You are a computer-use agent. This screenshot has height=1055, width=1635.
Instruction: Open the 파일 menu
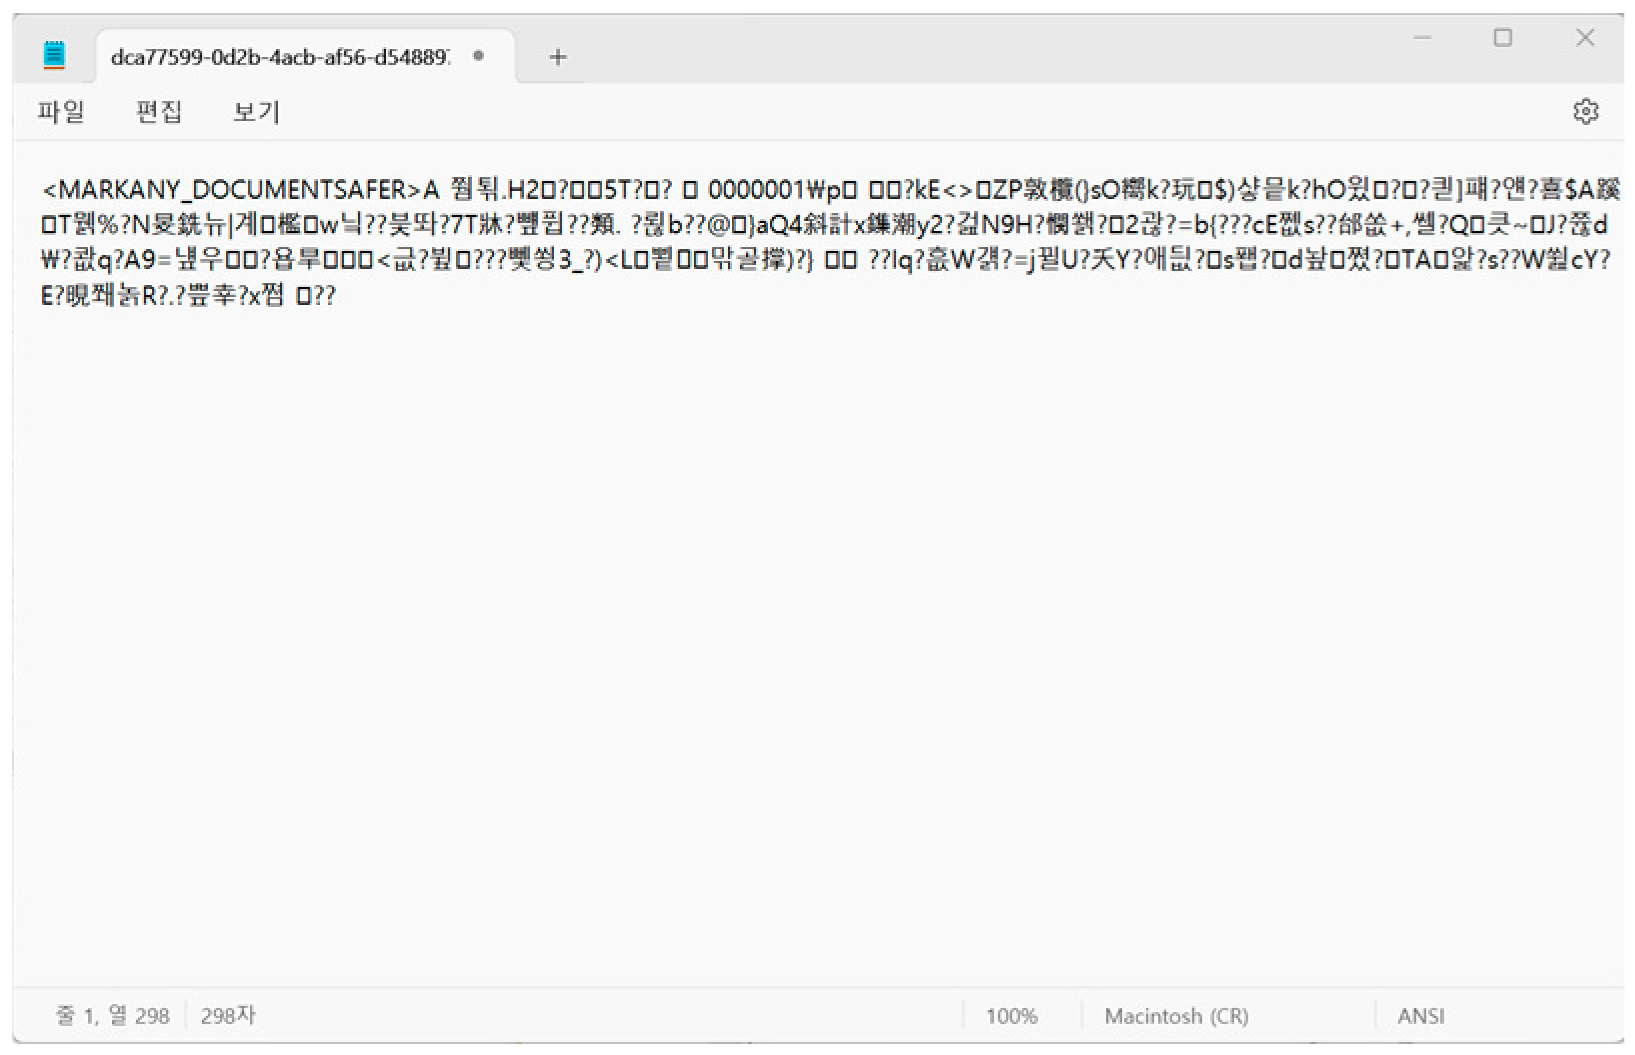tap(61, 112)
